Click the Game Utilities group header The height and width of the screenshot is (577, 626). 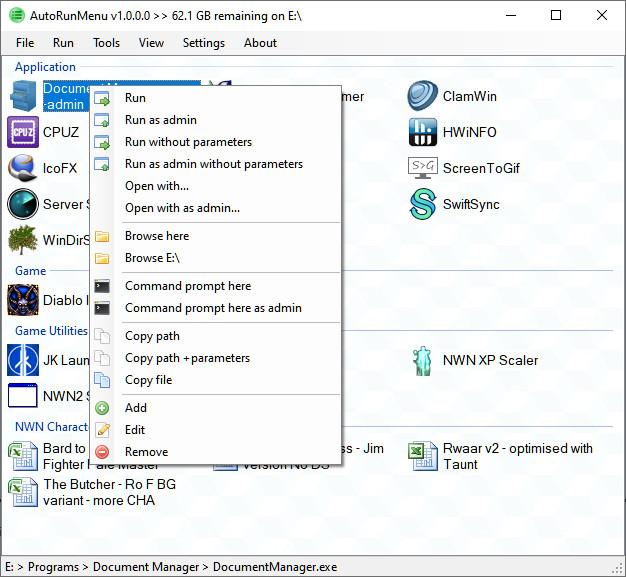[x=51, y=331]
